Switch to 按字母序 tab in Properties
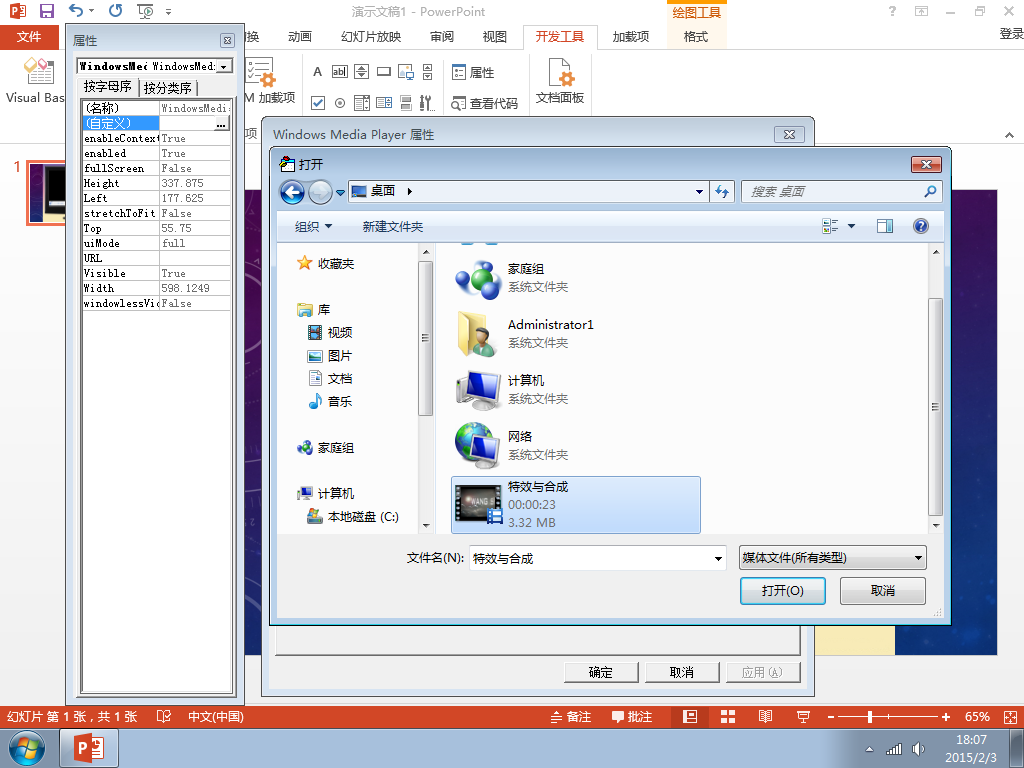 [x=108, y=86]
